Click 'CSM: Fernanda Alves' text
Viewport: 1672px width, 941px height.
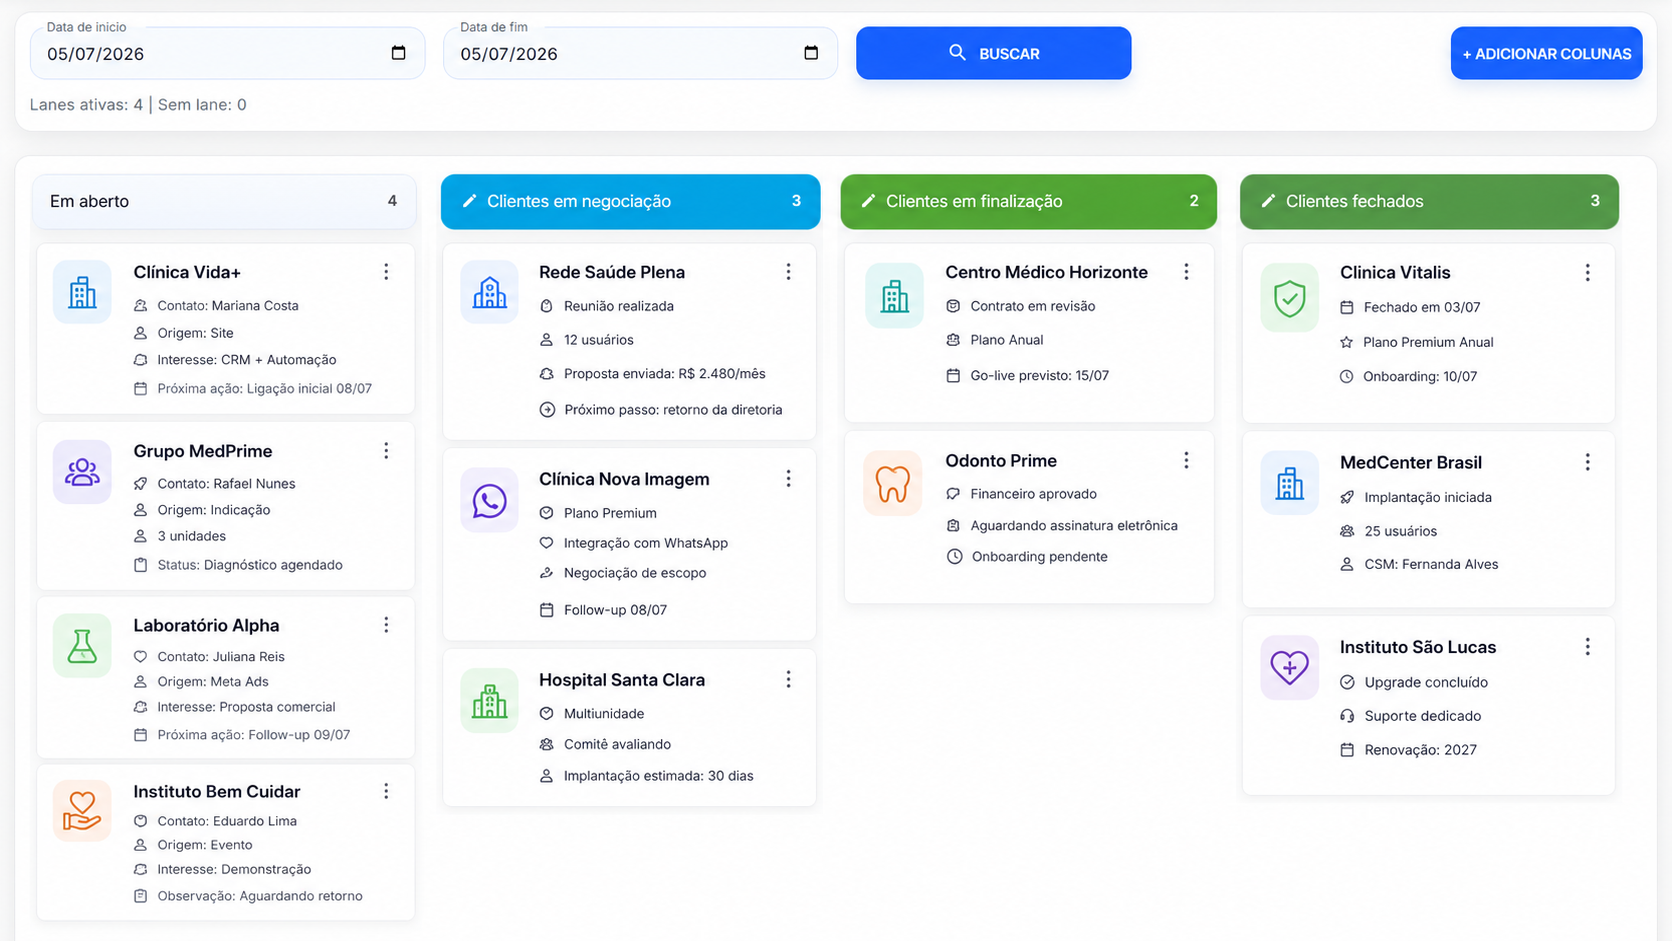click(1431, 564)
